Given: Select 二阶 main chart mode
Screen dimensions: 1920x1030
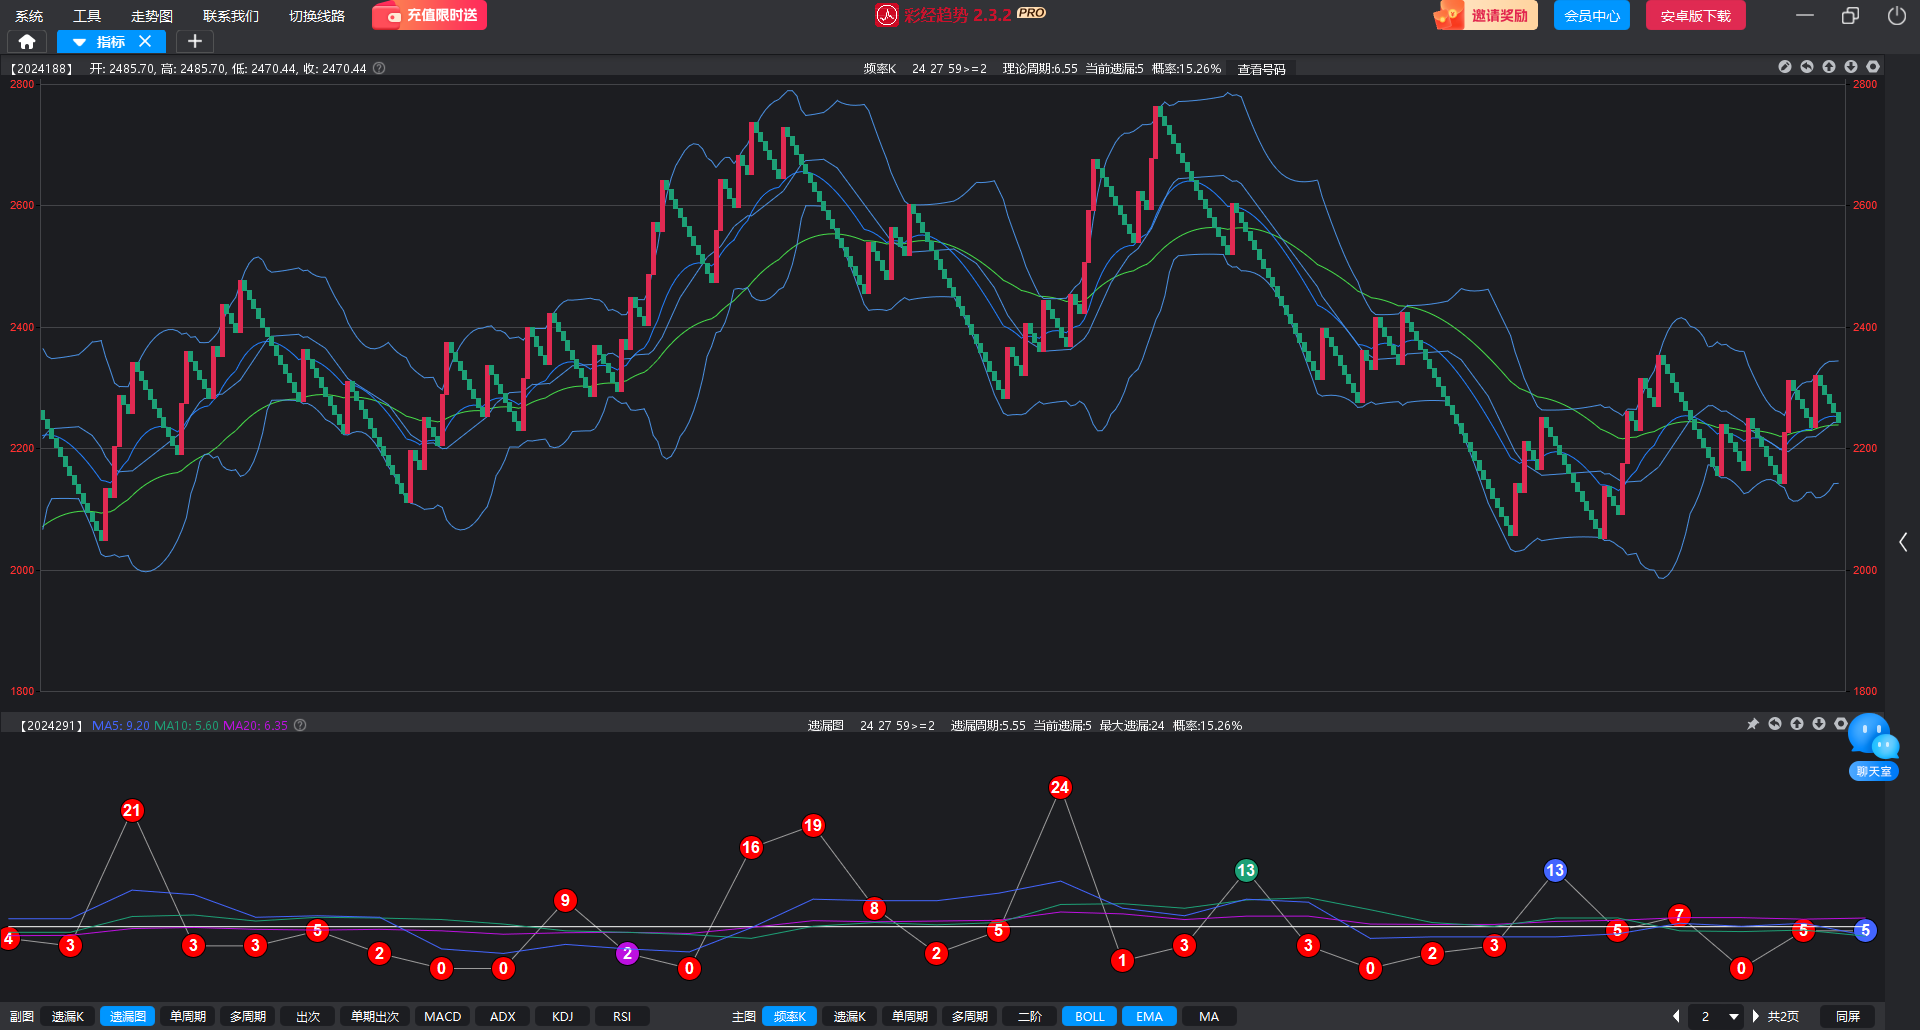Looking at the screenshot, I should coord(1030,1016).
